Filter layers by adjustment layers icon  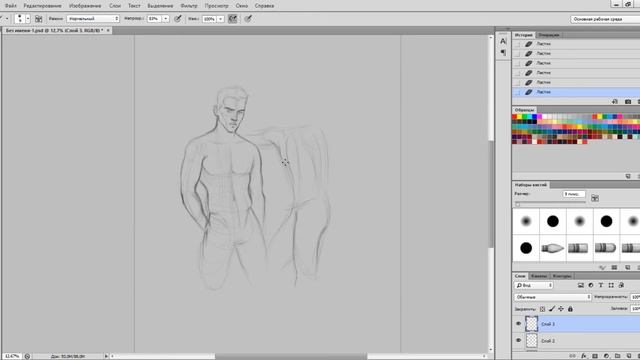pyautogui.click(x=591, y=285)
